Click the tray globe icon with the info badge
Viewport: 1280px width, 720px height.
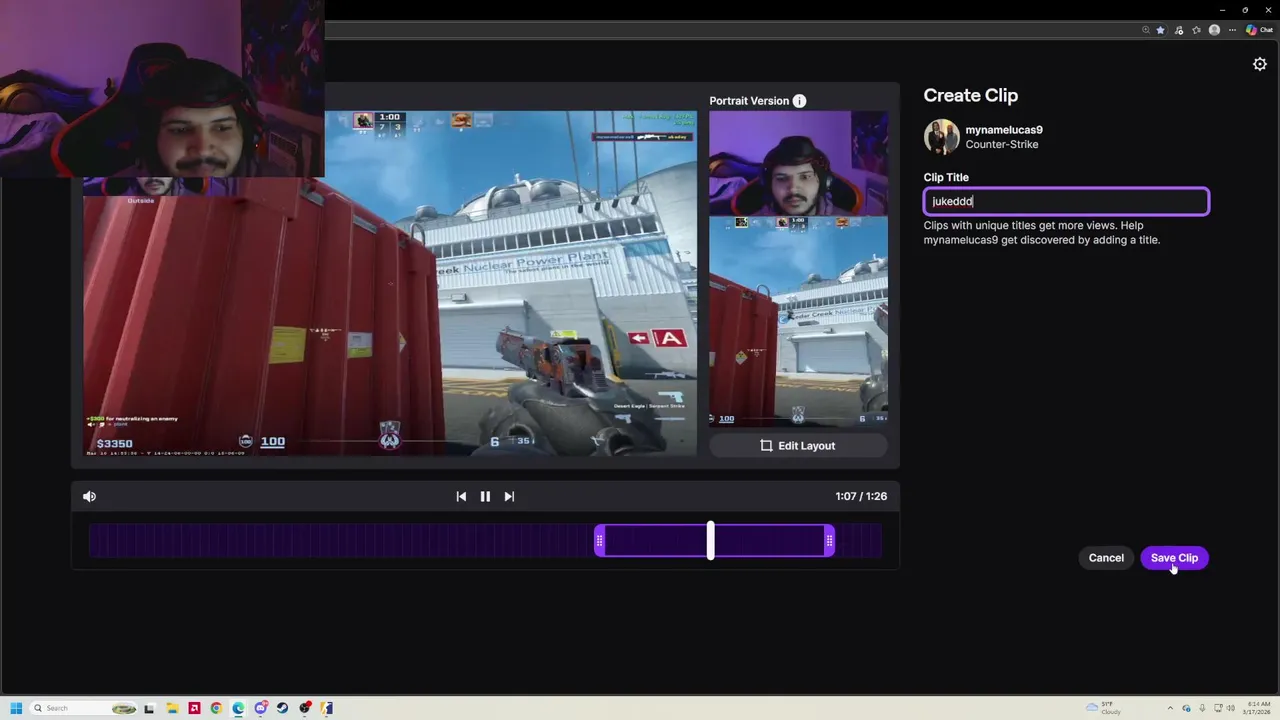pos(1186,708)
